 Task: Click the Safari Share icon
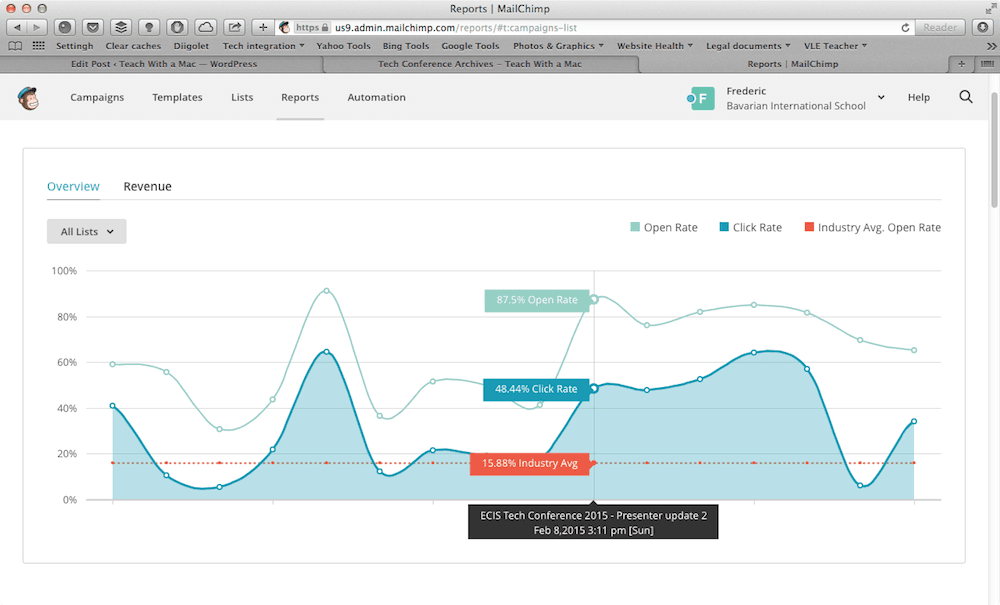point(235,27)
